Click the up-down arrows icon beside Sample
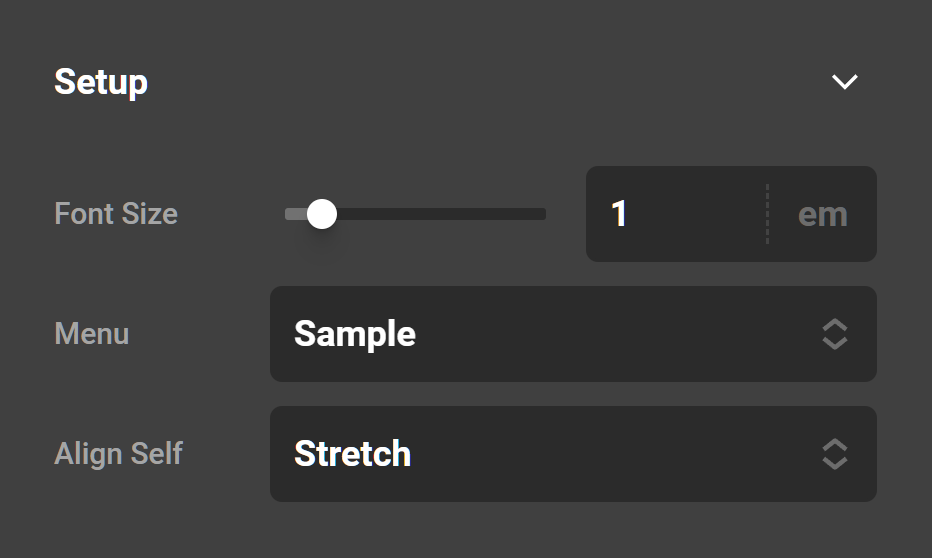Screen dimensions: 932x558 pyautogui.click(x=835, y=334)
